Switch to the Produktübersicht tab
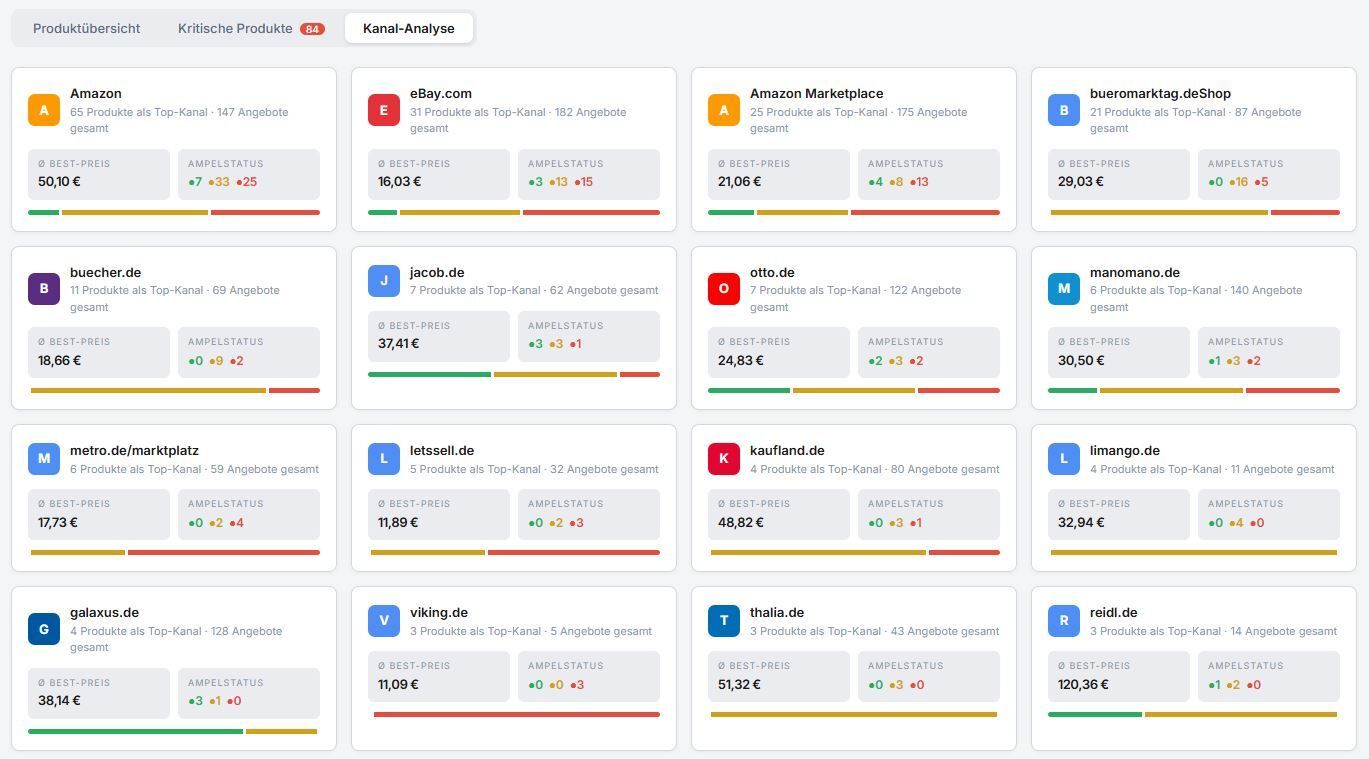This screenshot has height=759, width=1369. (x=87, y=28)
